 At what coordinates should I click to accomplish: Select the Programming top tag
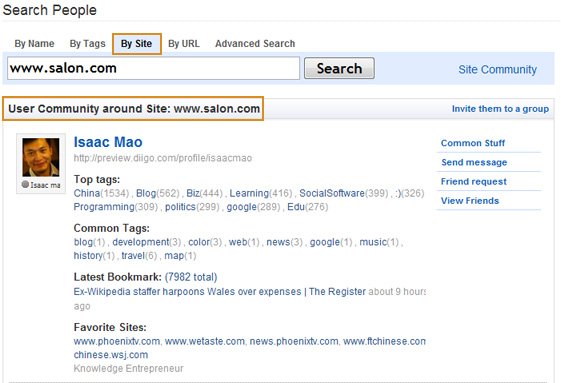pyautogui.click(x=104, y=207)
